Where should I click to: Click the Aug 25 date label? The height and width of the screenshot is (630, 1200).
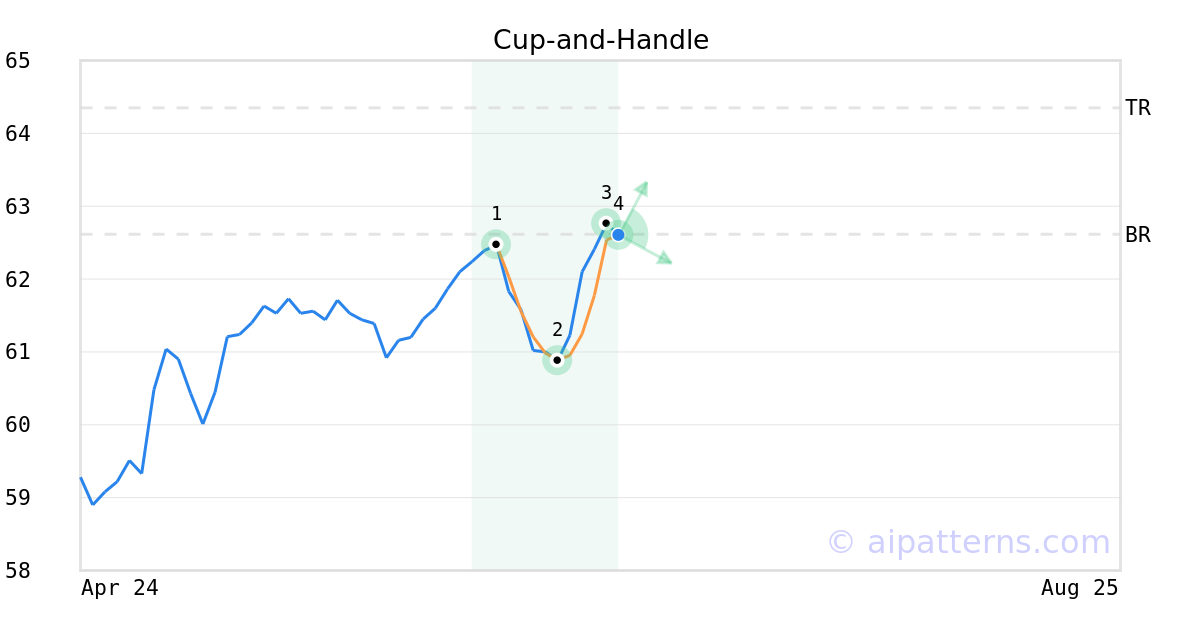point(1080,588)
